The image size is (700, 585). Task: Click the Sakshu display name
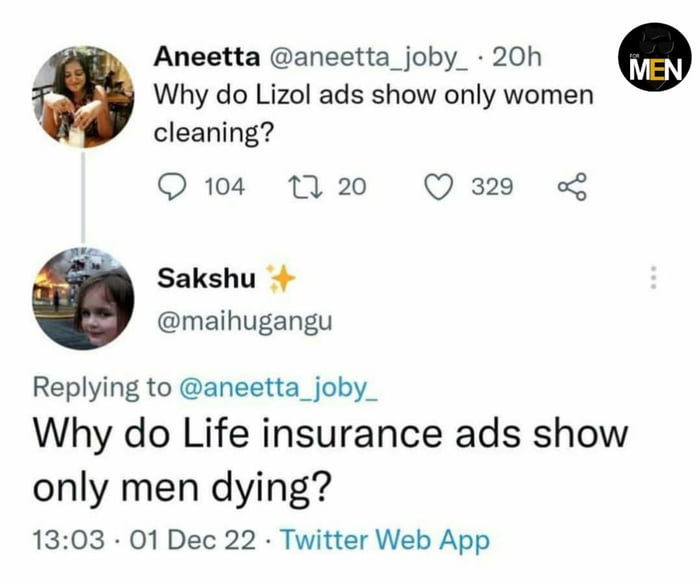click(205, 280)
